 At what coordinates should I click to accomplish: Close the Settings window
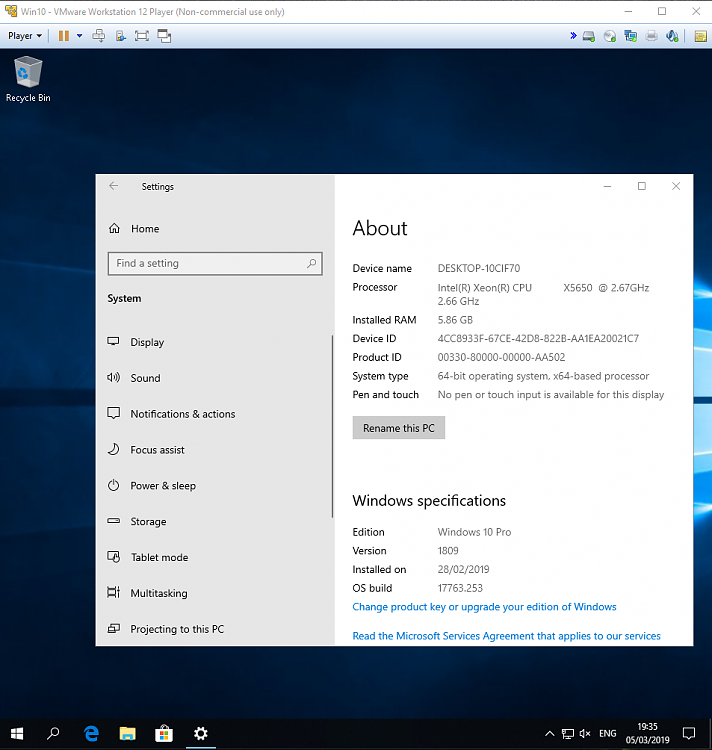click(676, 186)
